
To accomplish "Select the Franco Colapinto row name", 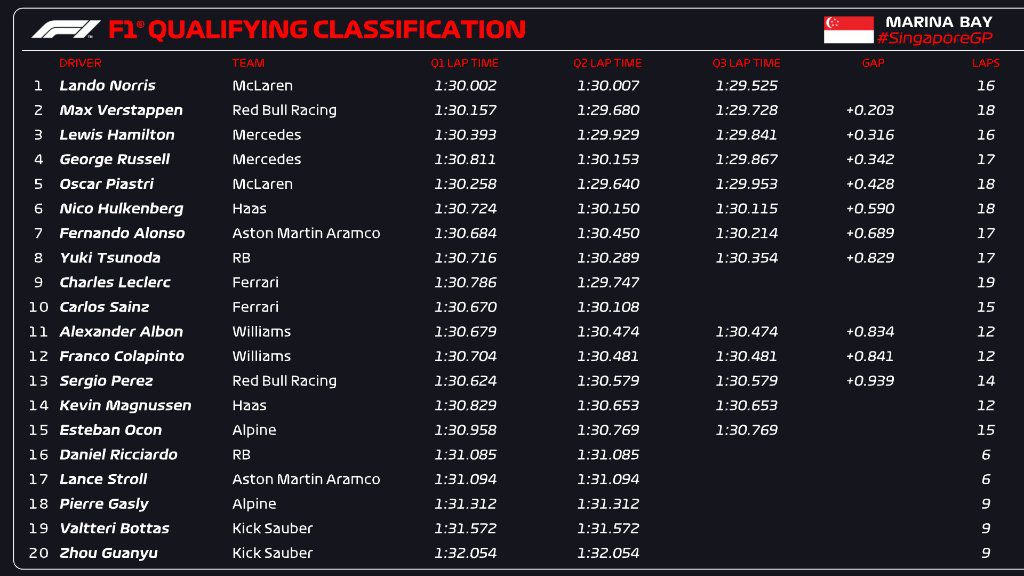I will pos(121,356).
